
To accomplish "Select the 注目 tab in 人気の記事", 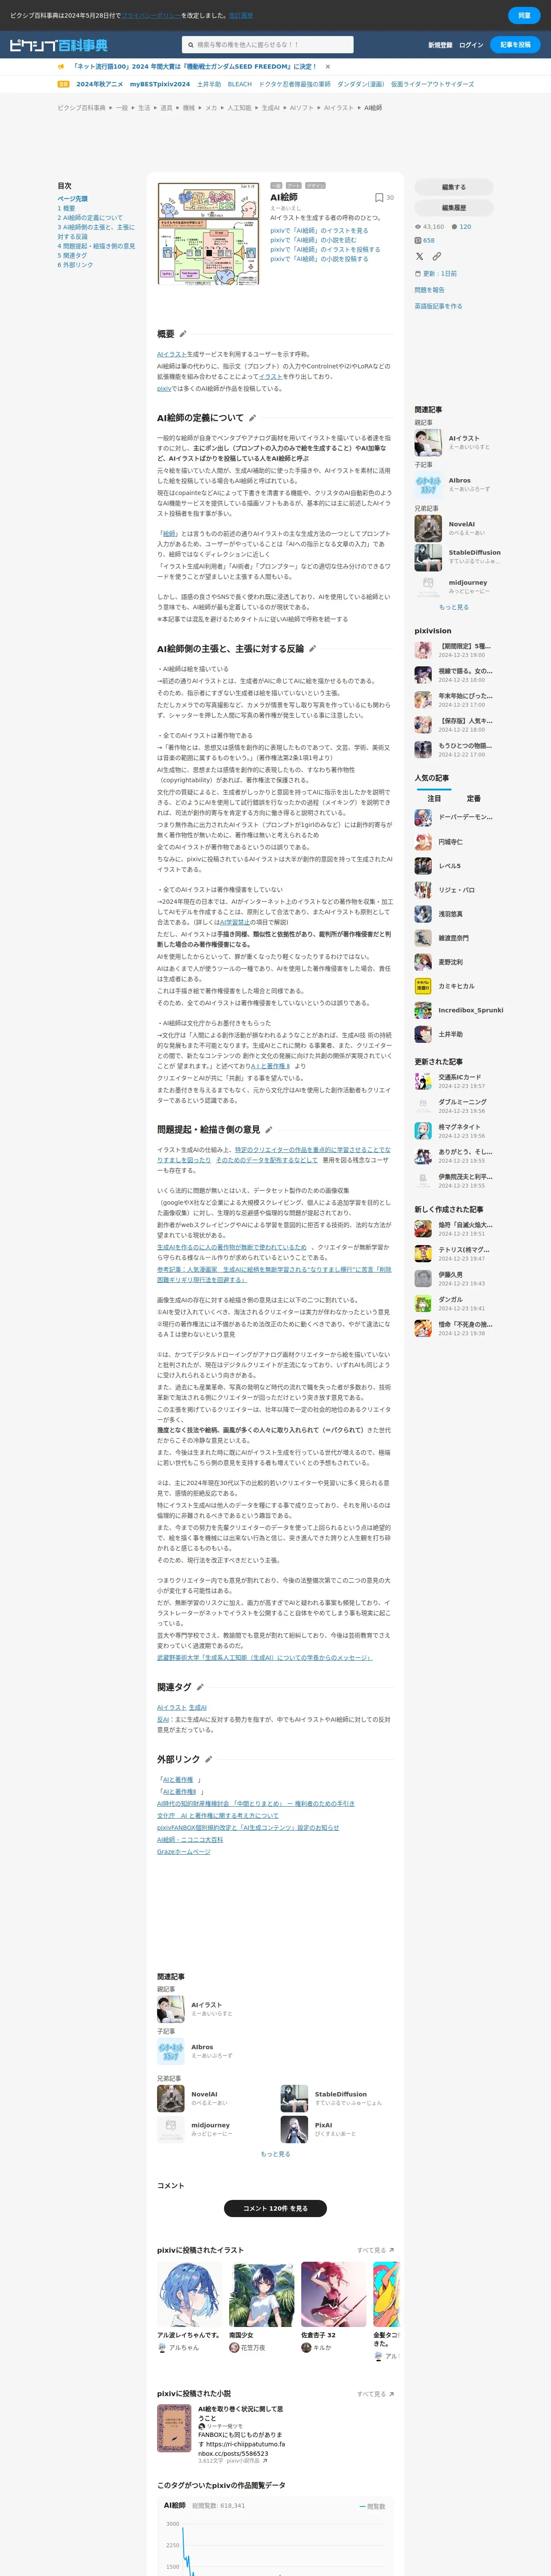I will coord(434,798).
